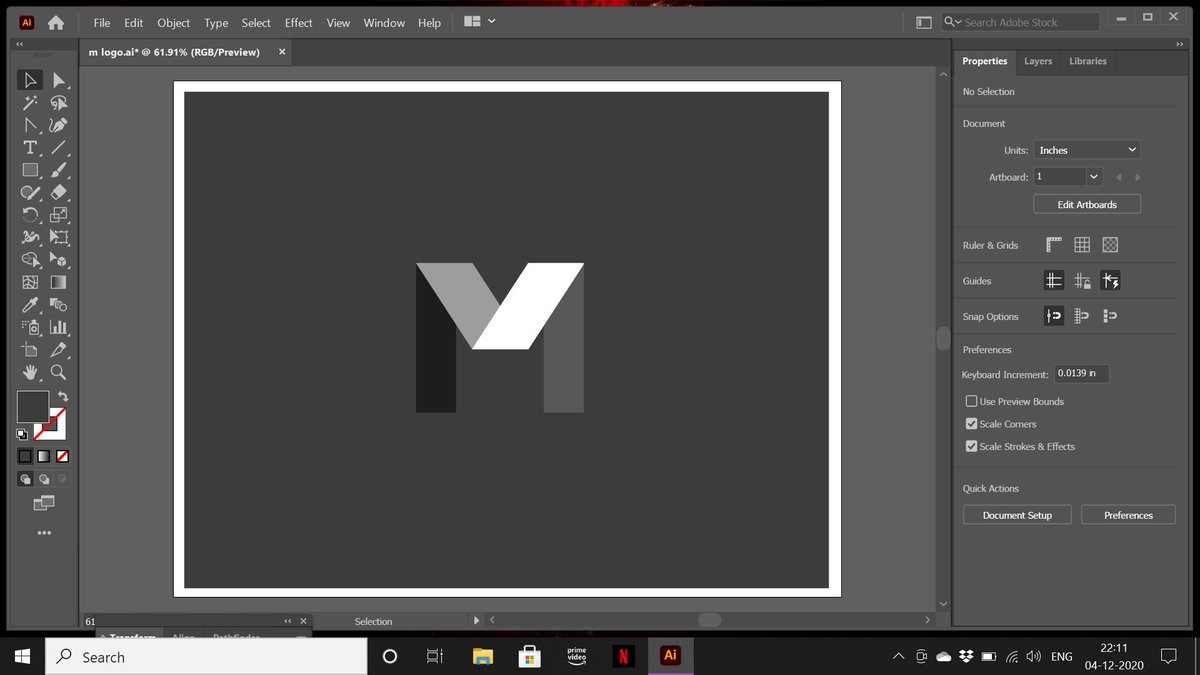Set paint to None swatch

[63, 456]
